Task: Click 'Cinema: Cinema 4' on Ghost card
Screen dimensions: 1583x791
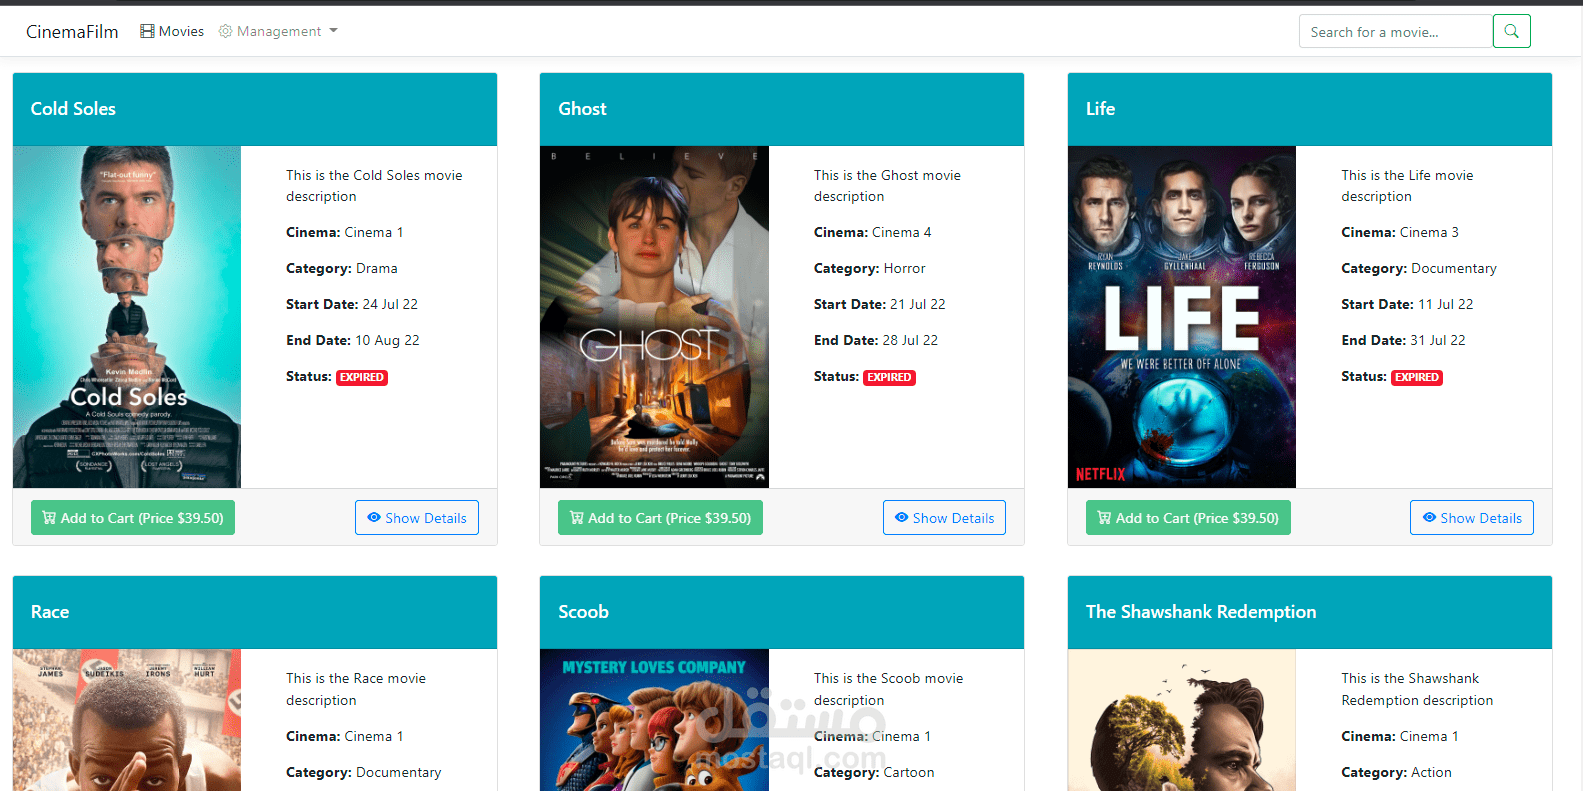Action: point(872,232)
